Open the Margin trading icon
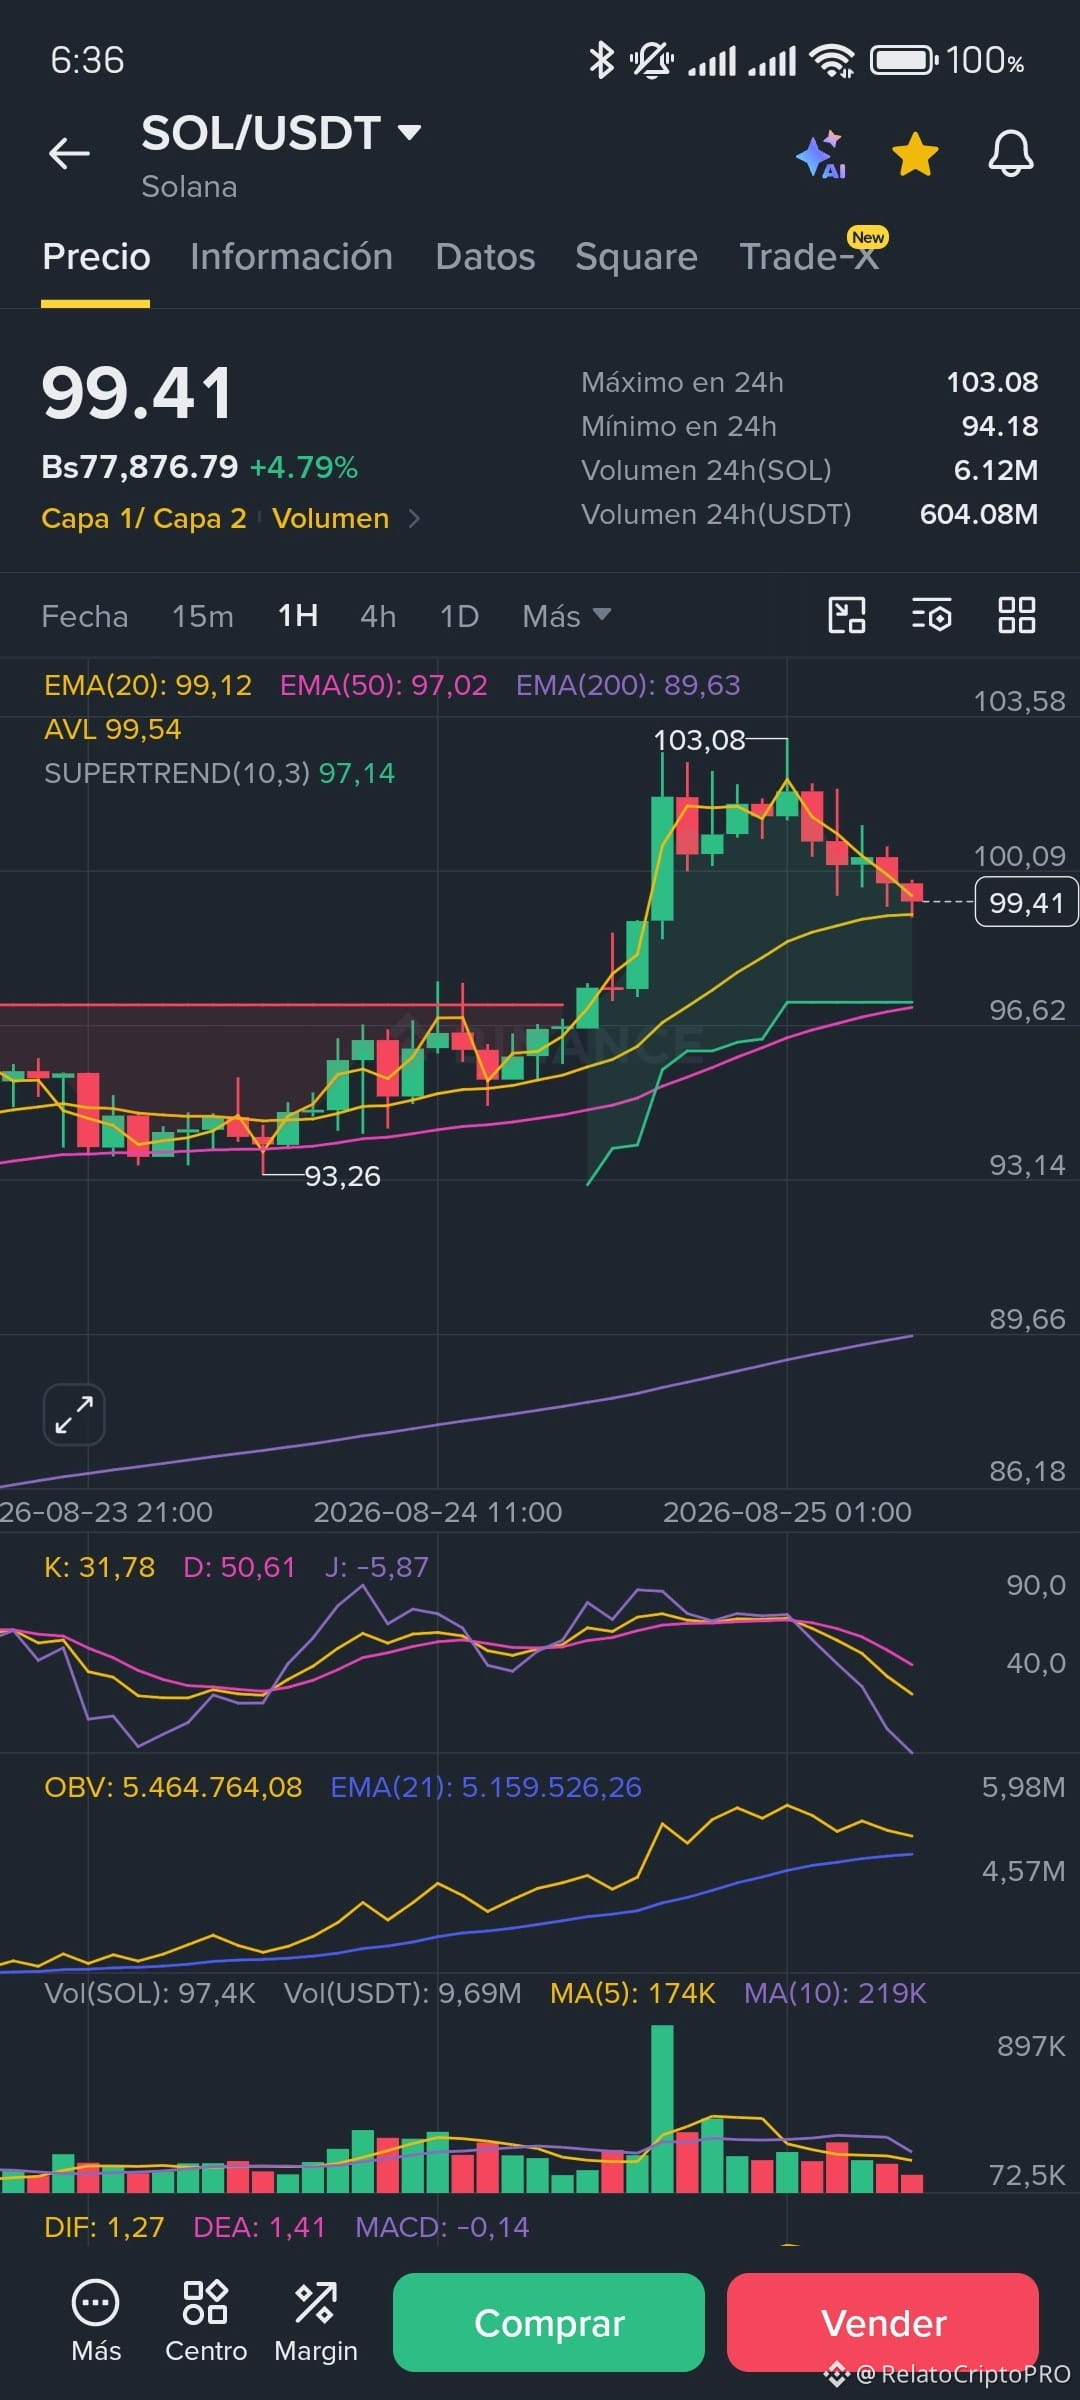Screen dimensions: 1080x2400 point(316,2322)
